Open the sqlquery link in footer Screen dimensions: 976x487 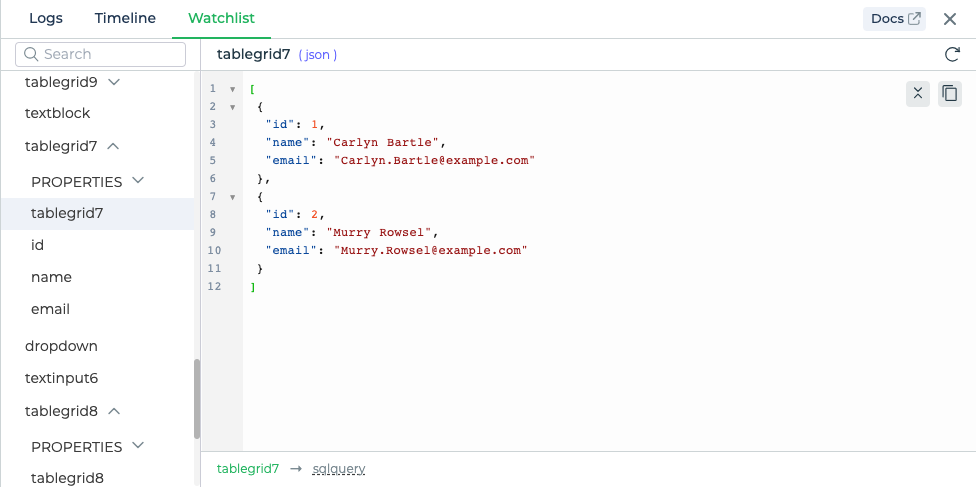click(339, 469)
